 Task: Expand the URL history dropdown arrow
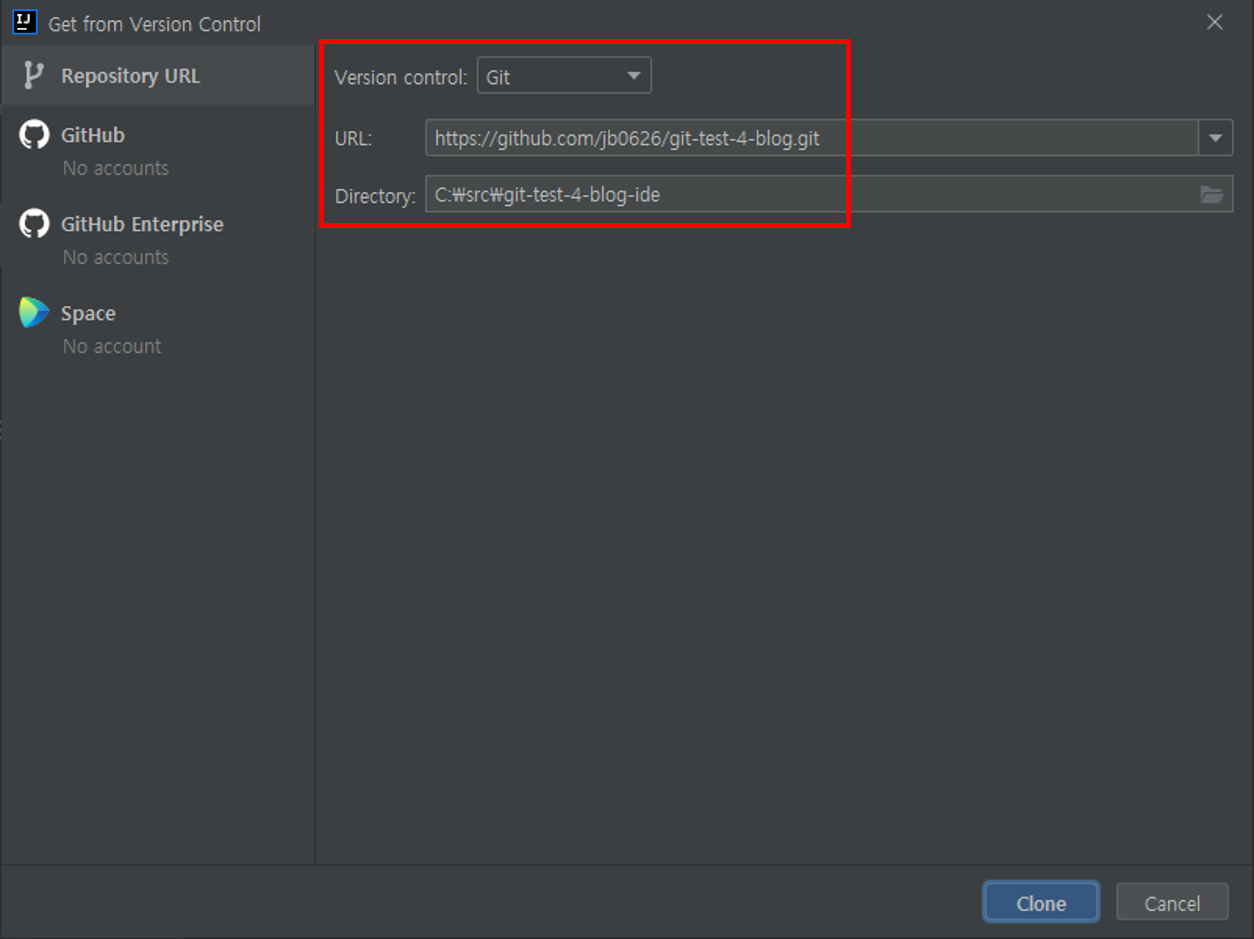coord(1215,138)
